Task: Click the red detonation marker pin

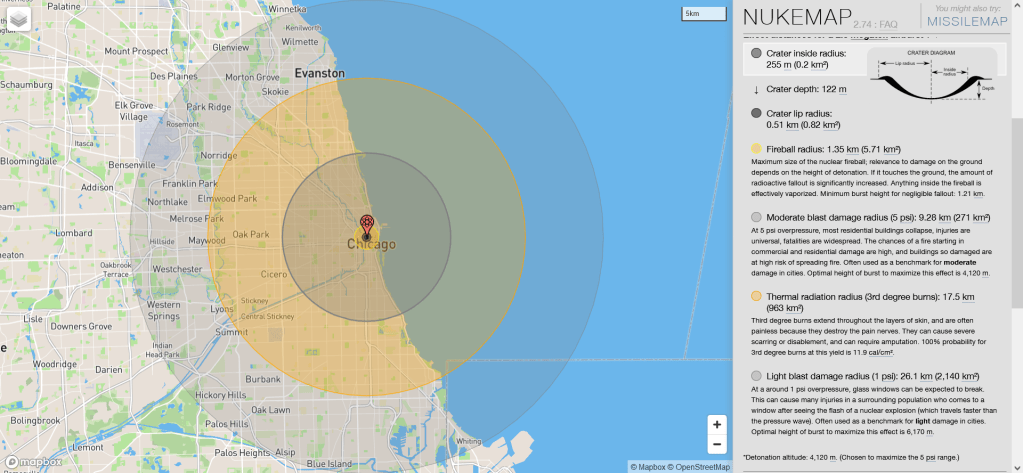Action: tap(367, 225)
